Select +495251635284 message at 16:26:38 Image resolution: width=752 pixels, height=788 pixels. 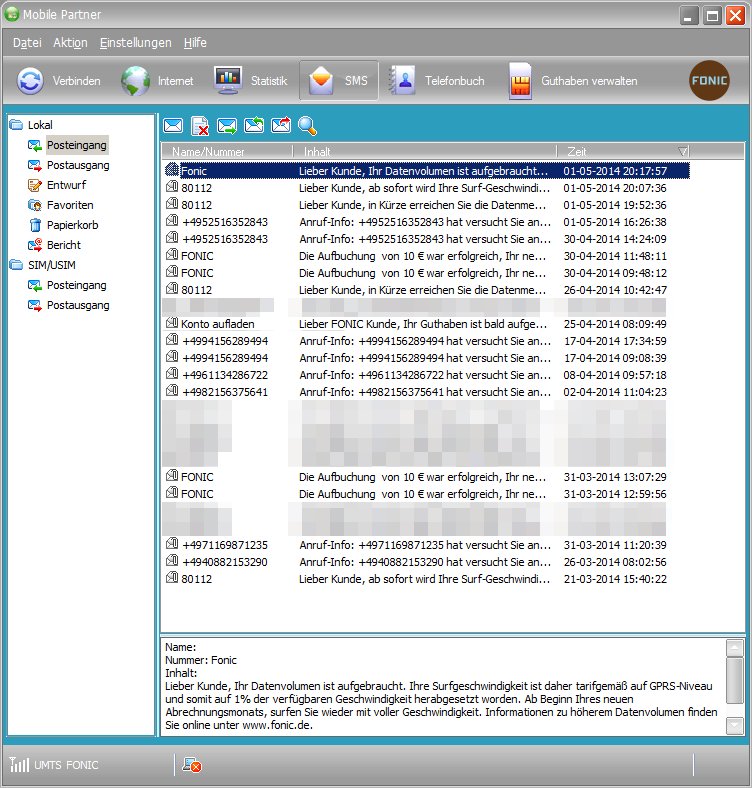tap(426, 222)
